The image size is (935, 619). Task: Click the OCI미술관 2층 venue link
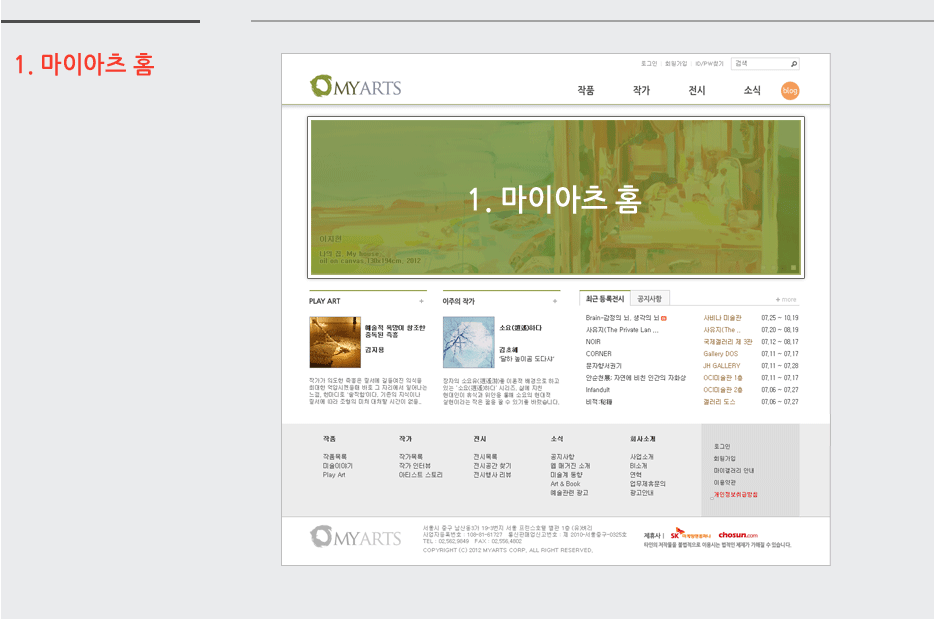tap(723, 389)
